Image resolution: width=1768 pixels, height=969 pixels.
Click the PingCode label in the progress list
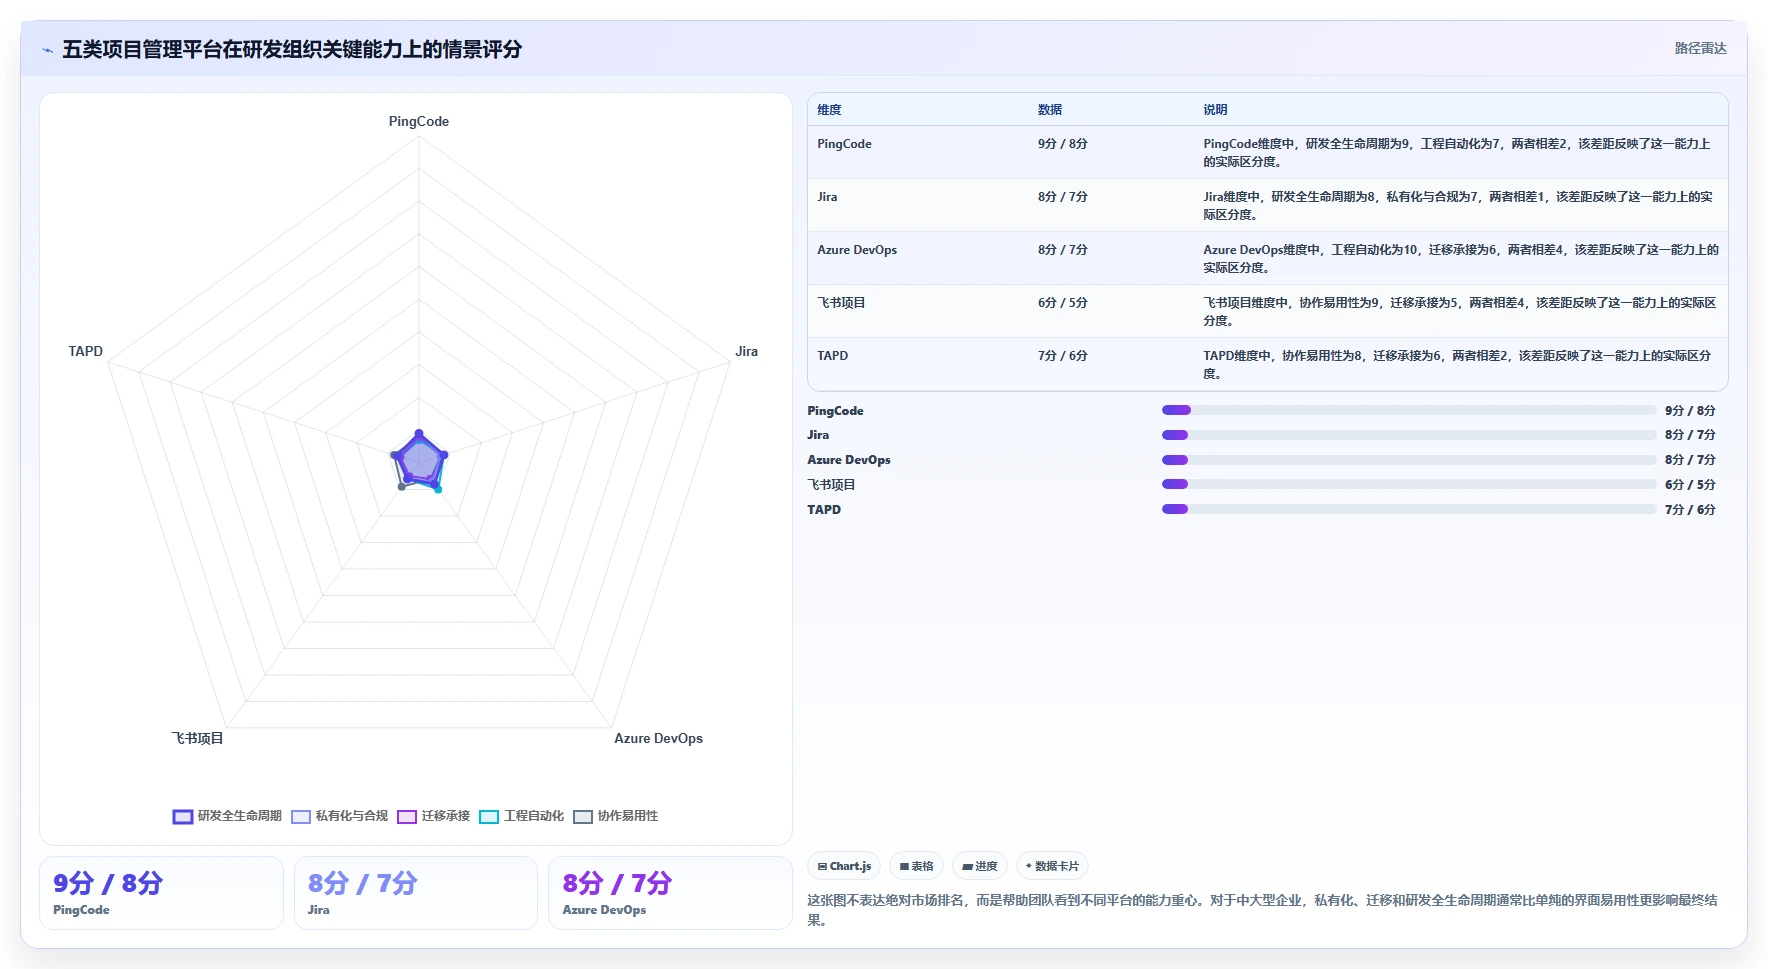835,411
